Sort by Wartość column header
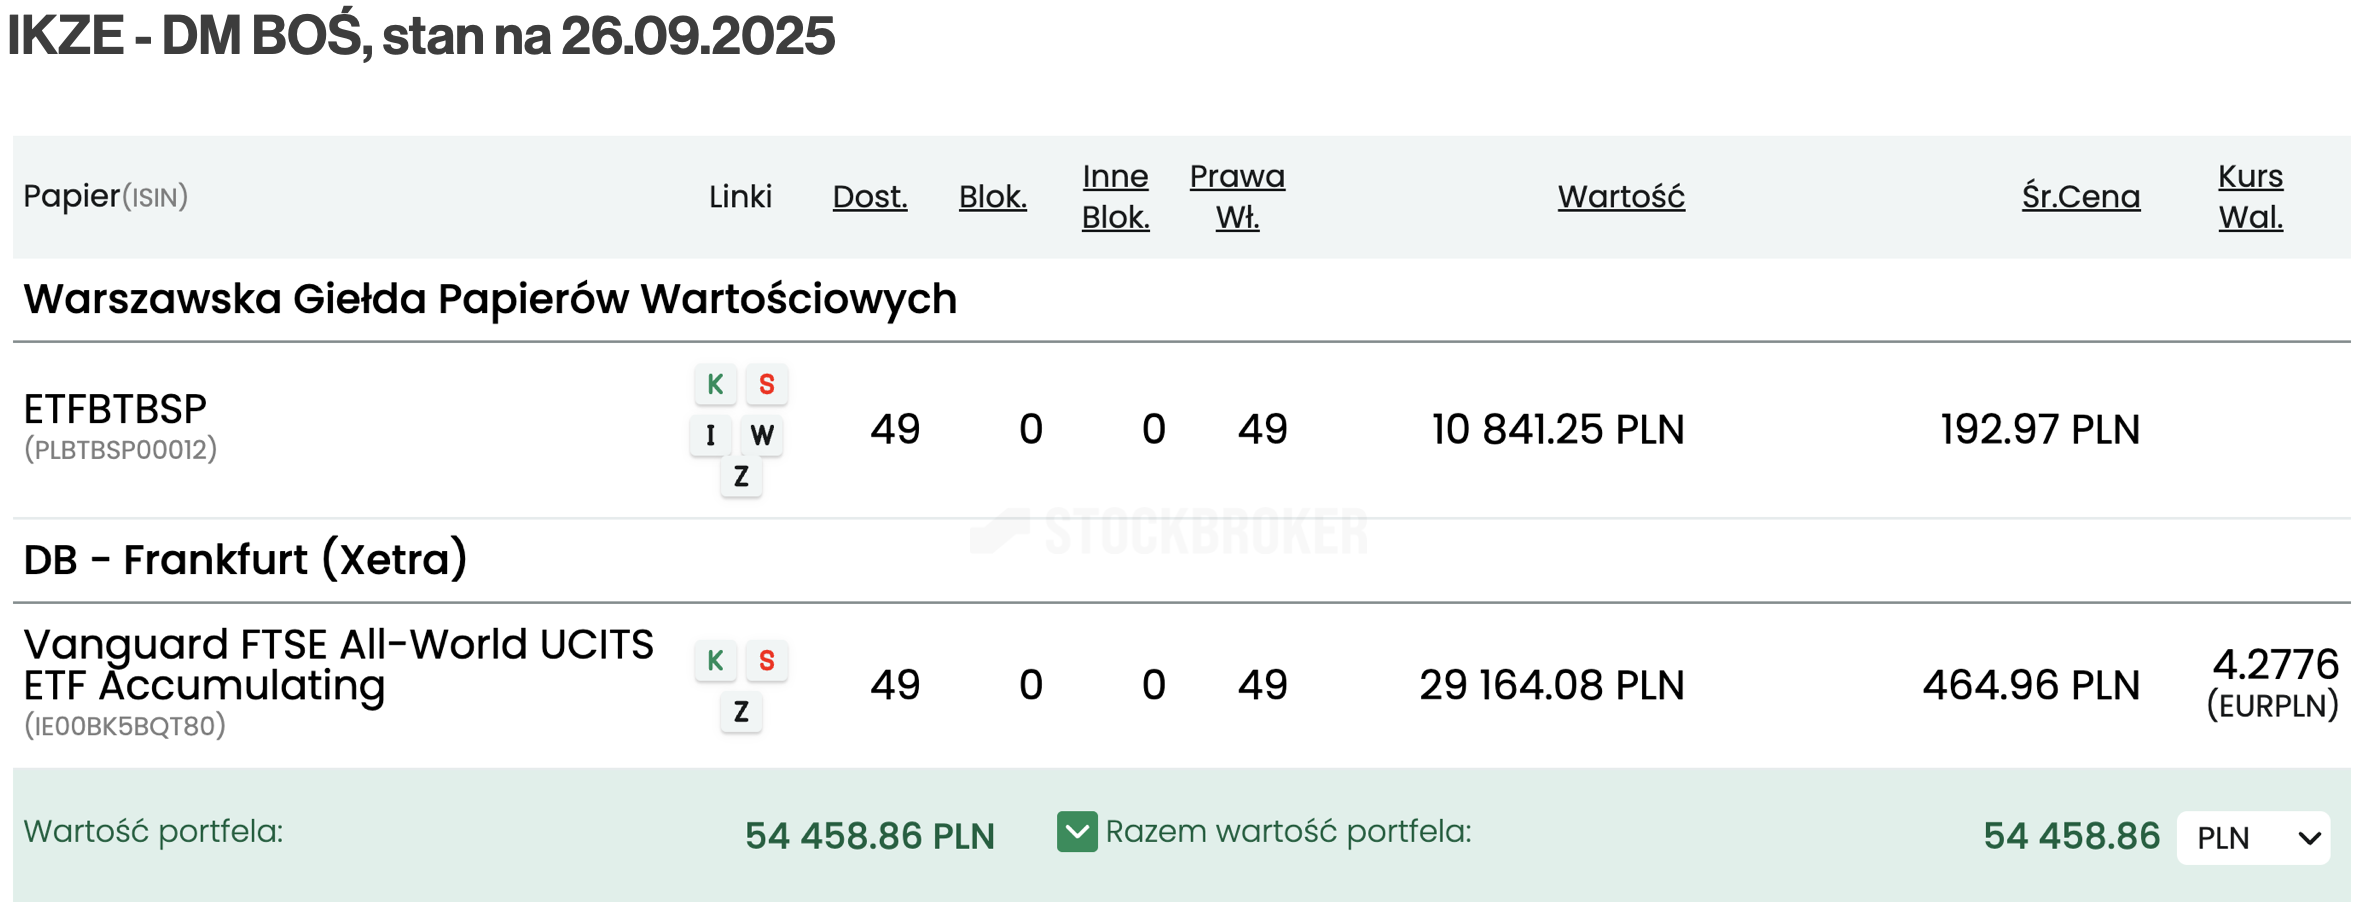Viewport: 2364px width, 912px height. (1621, 197)
